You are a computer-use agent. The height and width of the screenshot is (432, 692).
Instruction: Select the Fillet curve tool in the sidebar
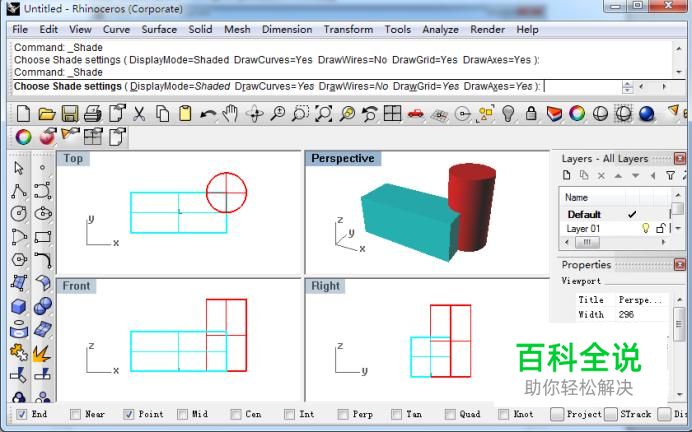pyautogui.click(x=43, y=260)
